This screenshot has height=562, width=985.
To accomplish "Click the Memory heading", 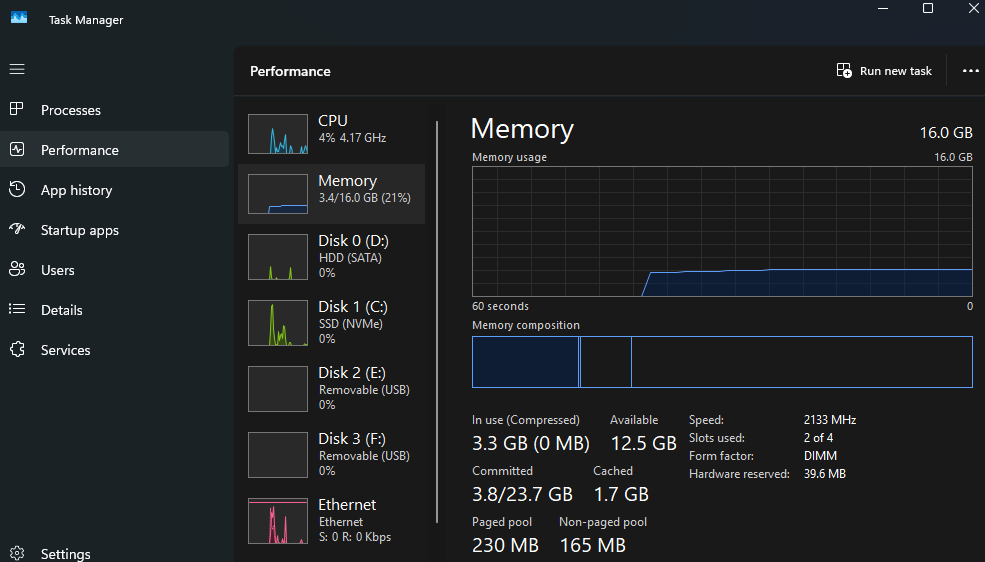I will 522,129.
